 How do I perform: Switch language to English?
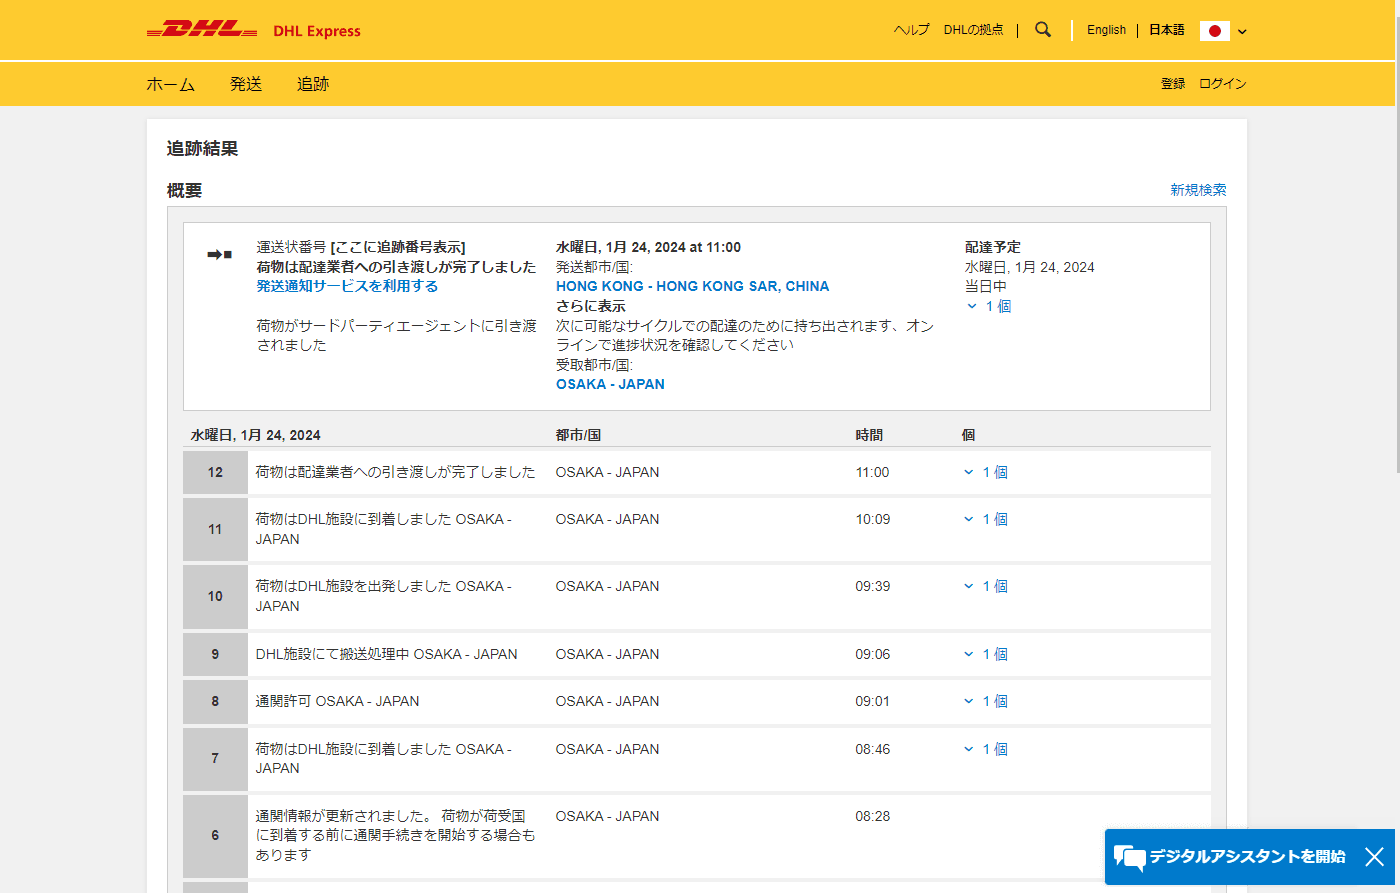tap(1106, 30)
